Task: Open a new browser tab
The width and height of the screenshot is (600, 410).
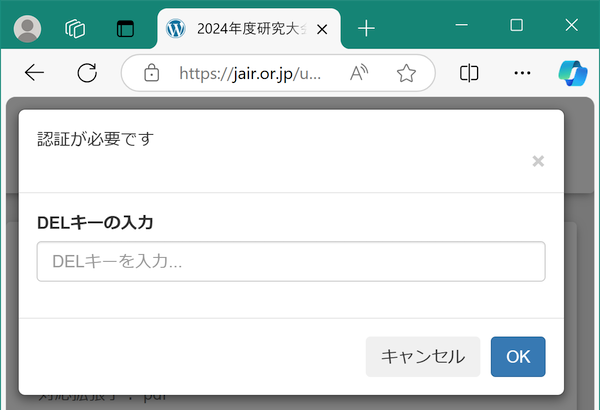Action: coord(366,29)
